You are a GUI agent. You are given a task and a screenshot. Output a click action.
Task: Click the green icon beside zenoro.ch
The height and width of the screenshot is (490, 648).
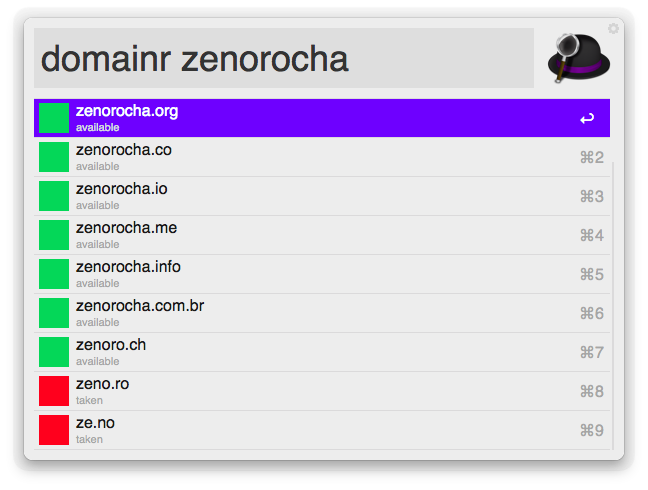(x=54, y=352)
